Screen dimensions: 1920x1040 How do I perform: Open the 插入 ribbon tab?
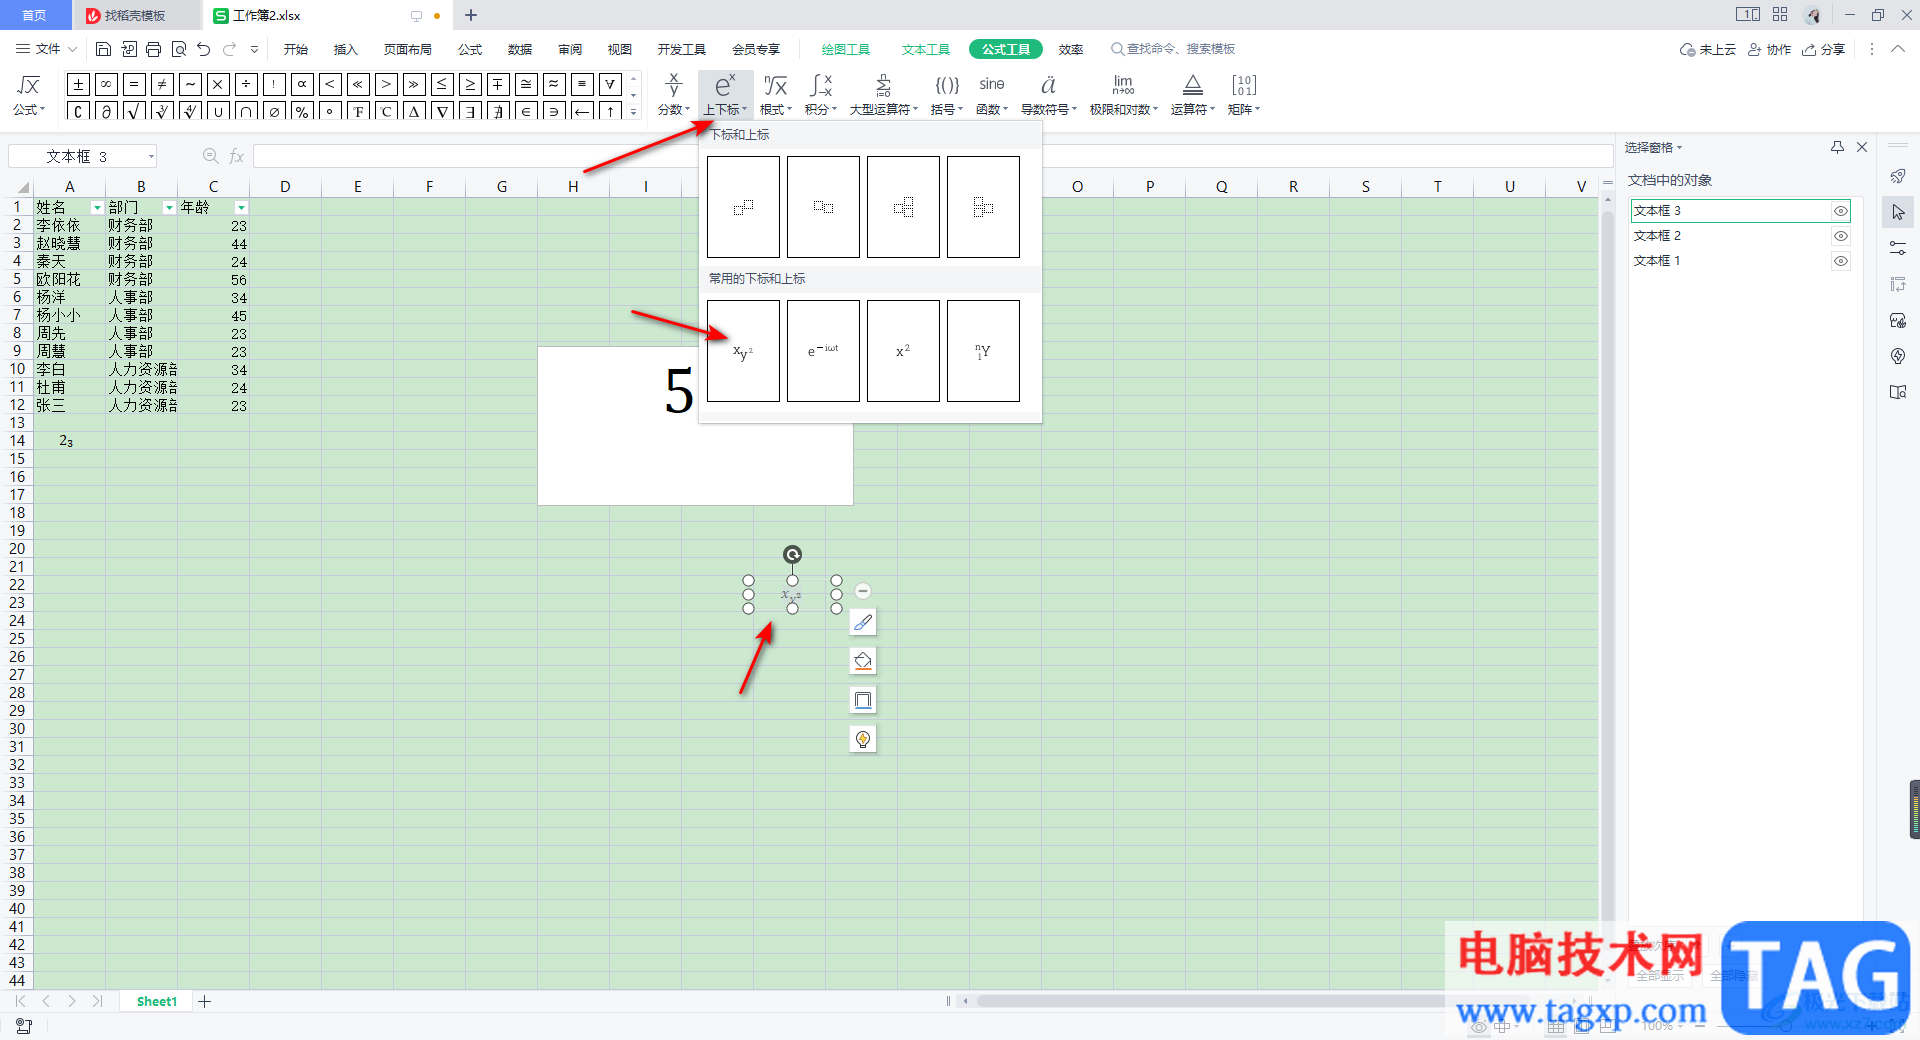pyautogui.click(x=346, y=49)
